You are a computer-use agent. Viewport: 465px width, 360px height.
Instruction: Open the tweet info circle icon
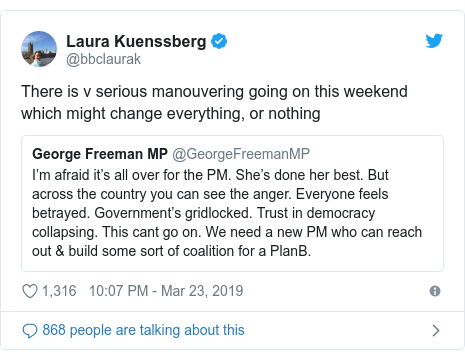tap(435, 291)
